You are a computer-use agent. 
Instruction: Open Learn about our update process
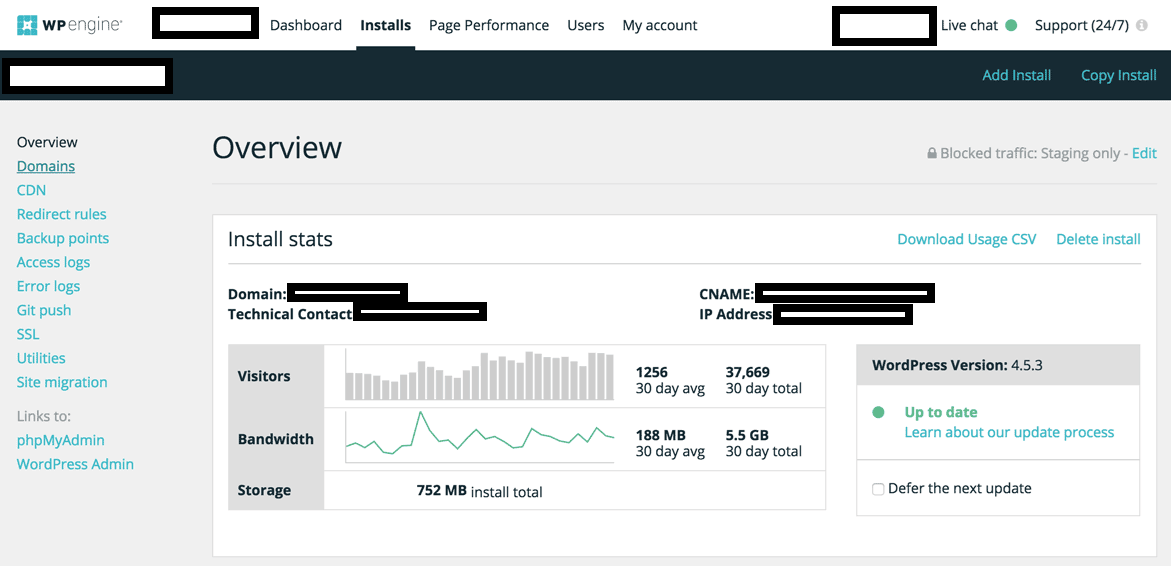(1009, 432)
